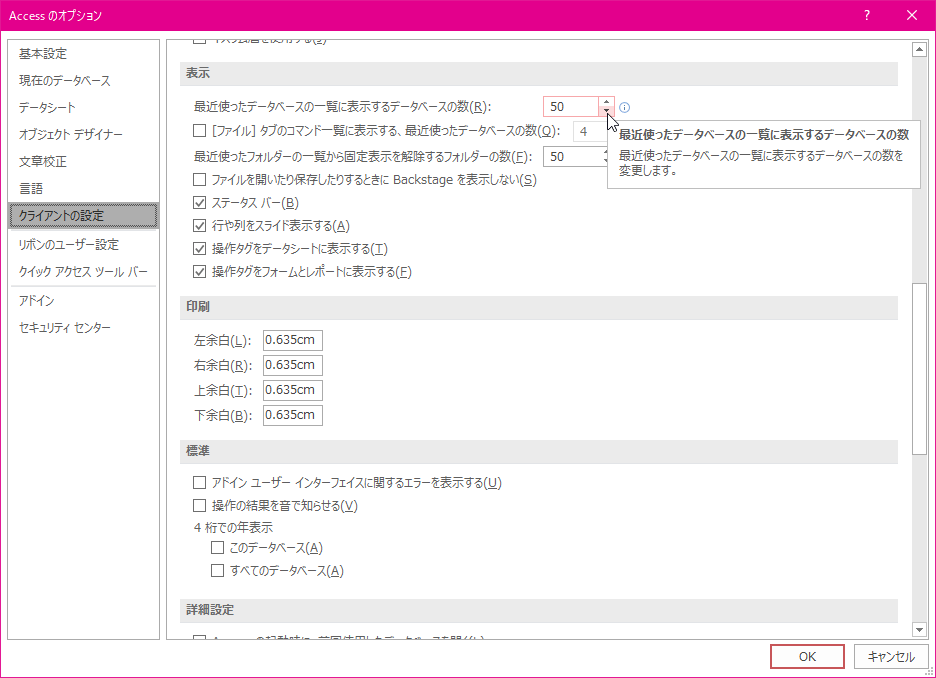Viewport: 936px width, 678px height.
Task: Check このデータベース four-digit year option
Action: click(x=217, y=547)
